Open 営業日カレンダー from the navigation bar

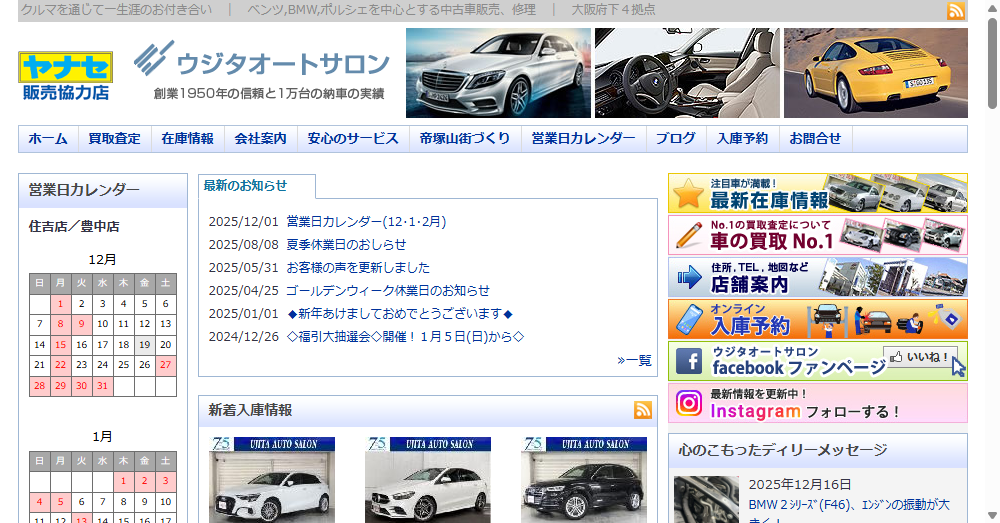coord(583,139)
